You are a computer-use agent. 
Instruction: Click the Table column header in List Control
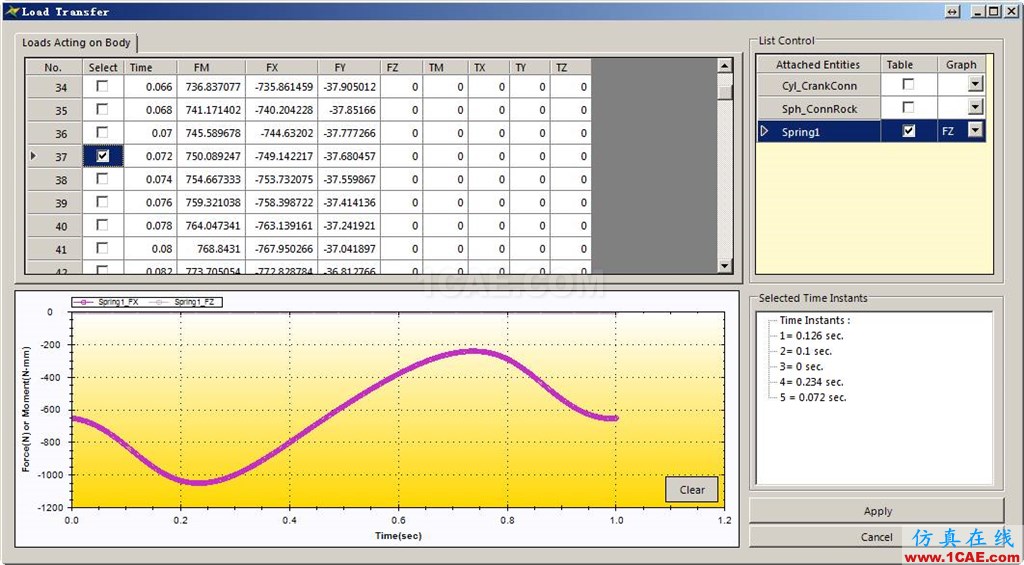point(908,64)
